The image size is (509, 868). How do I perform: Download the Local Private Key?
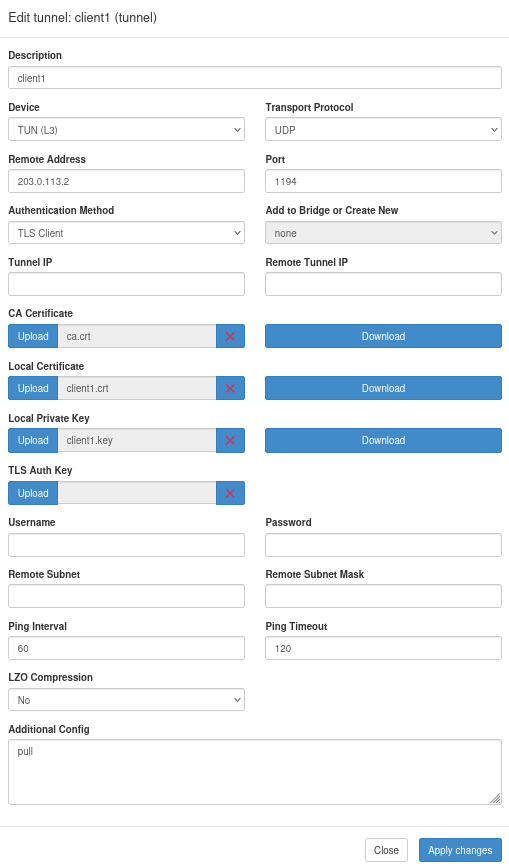click(383, 440)
